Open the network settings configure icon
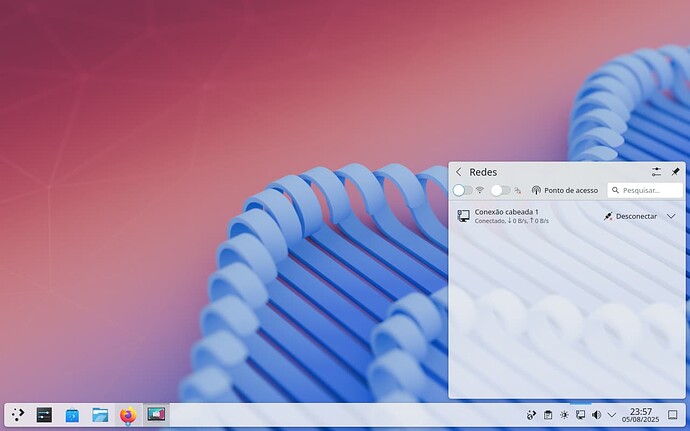This screenshot has width=690, height=431. click(x=656, y=172)
